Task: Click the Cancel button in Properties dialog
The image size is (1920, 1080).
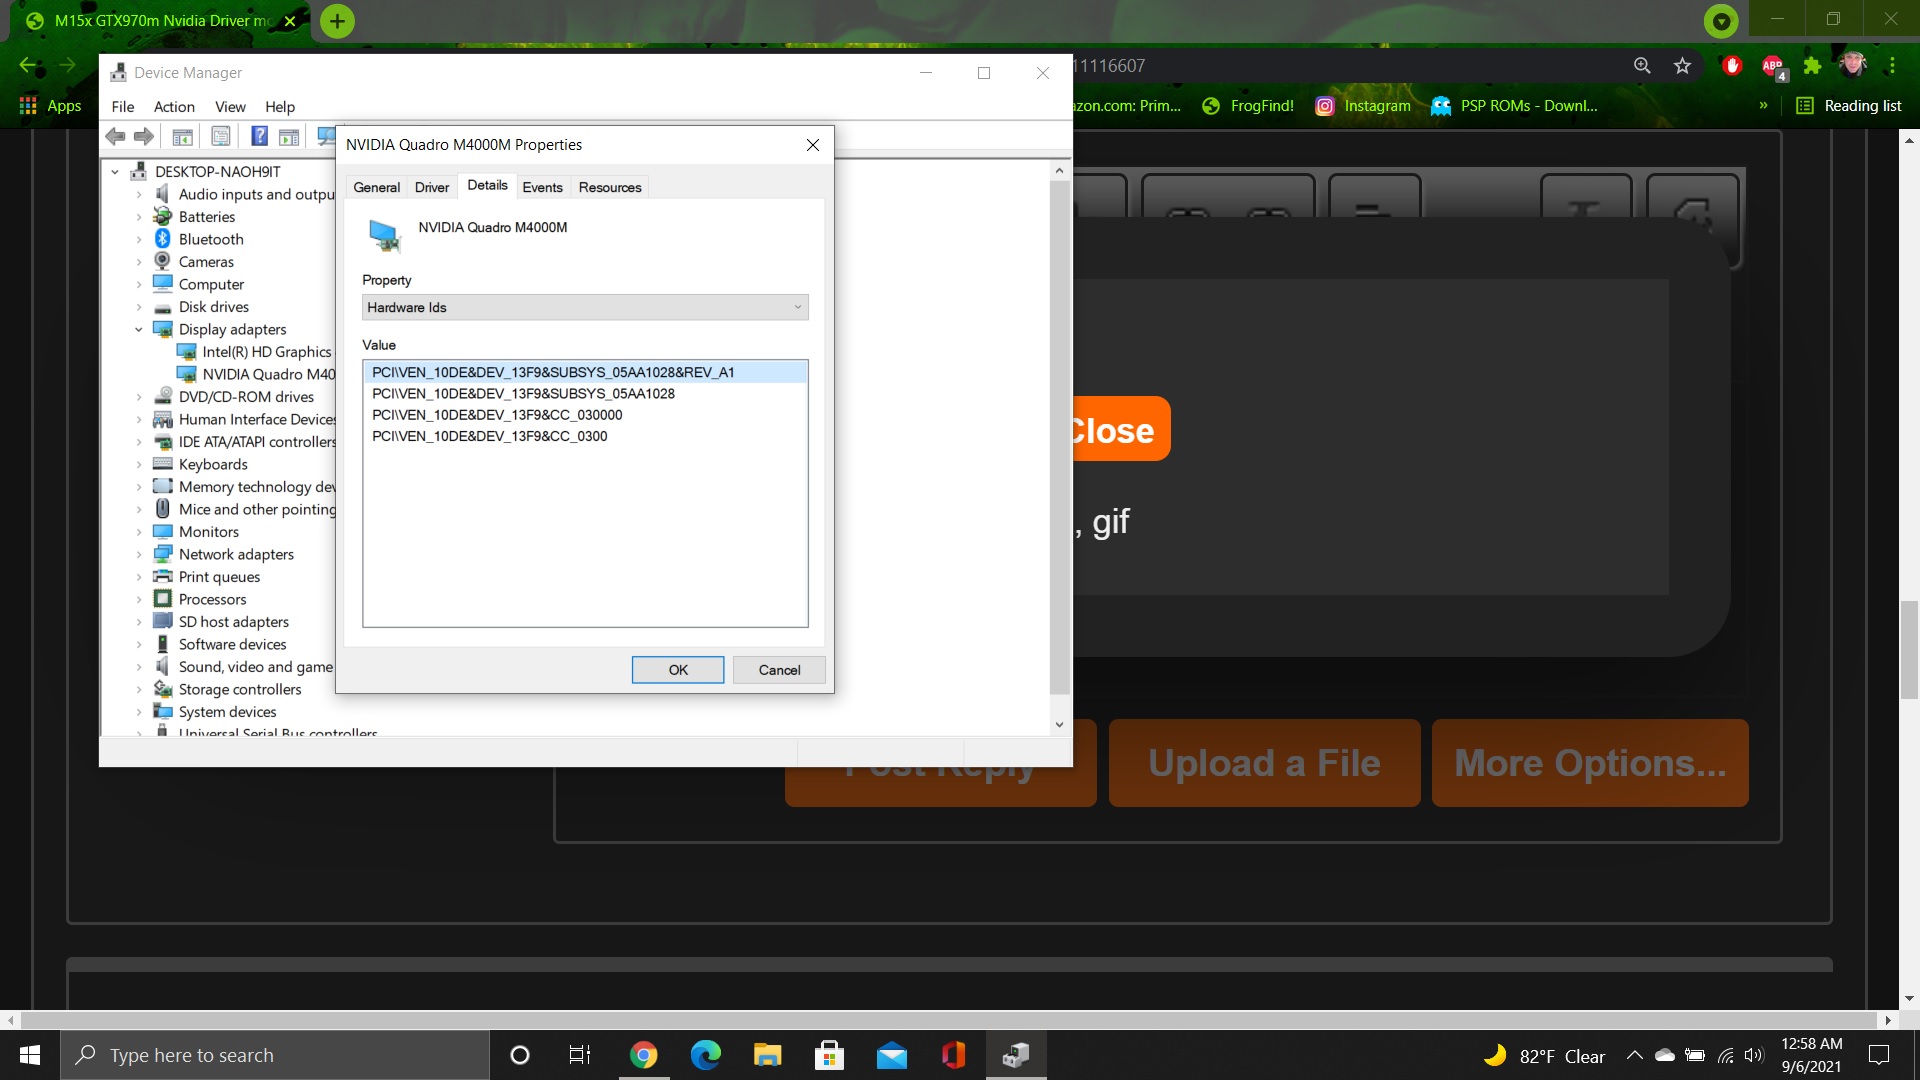Action: [779, 670]
